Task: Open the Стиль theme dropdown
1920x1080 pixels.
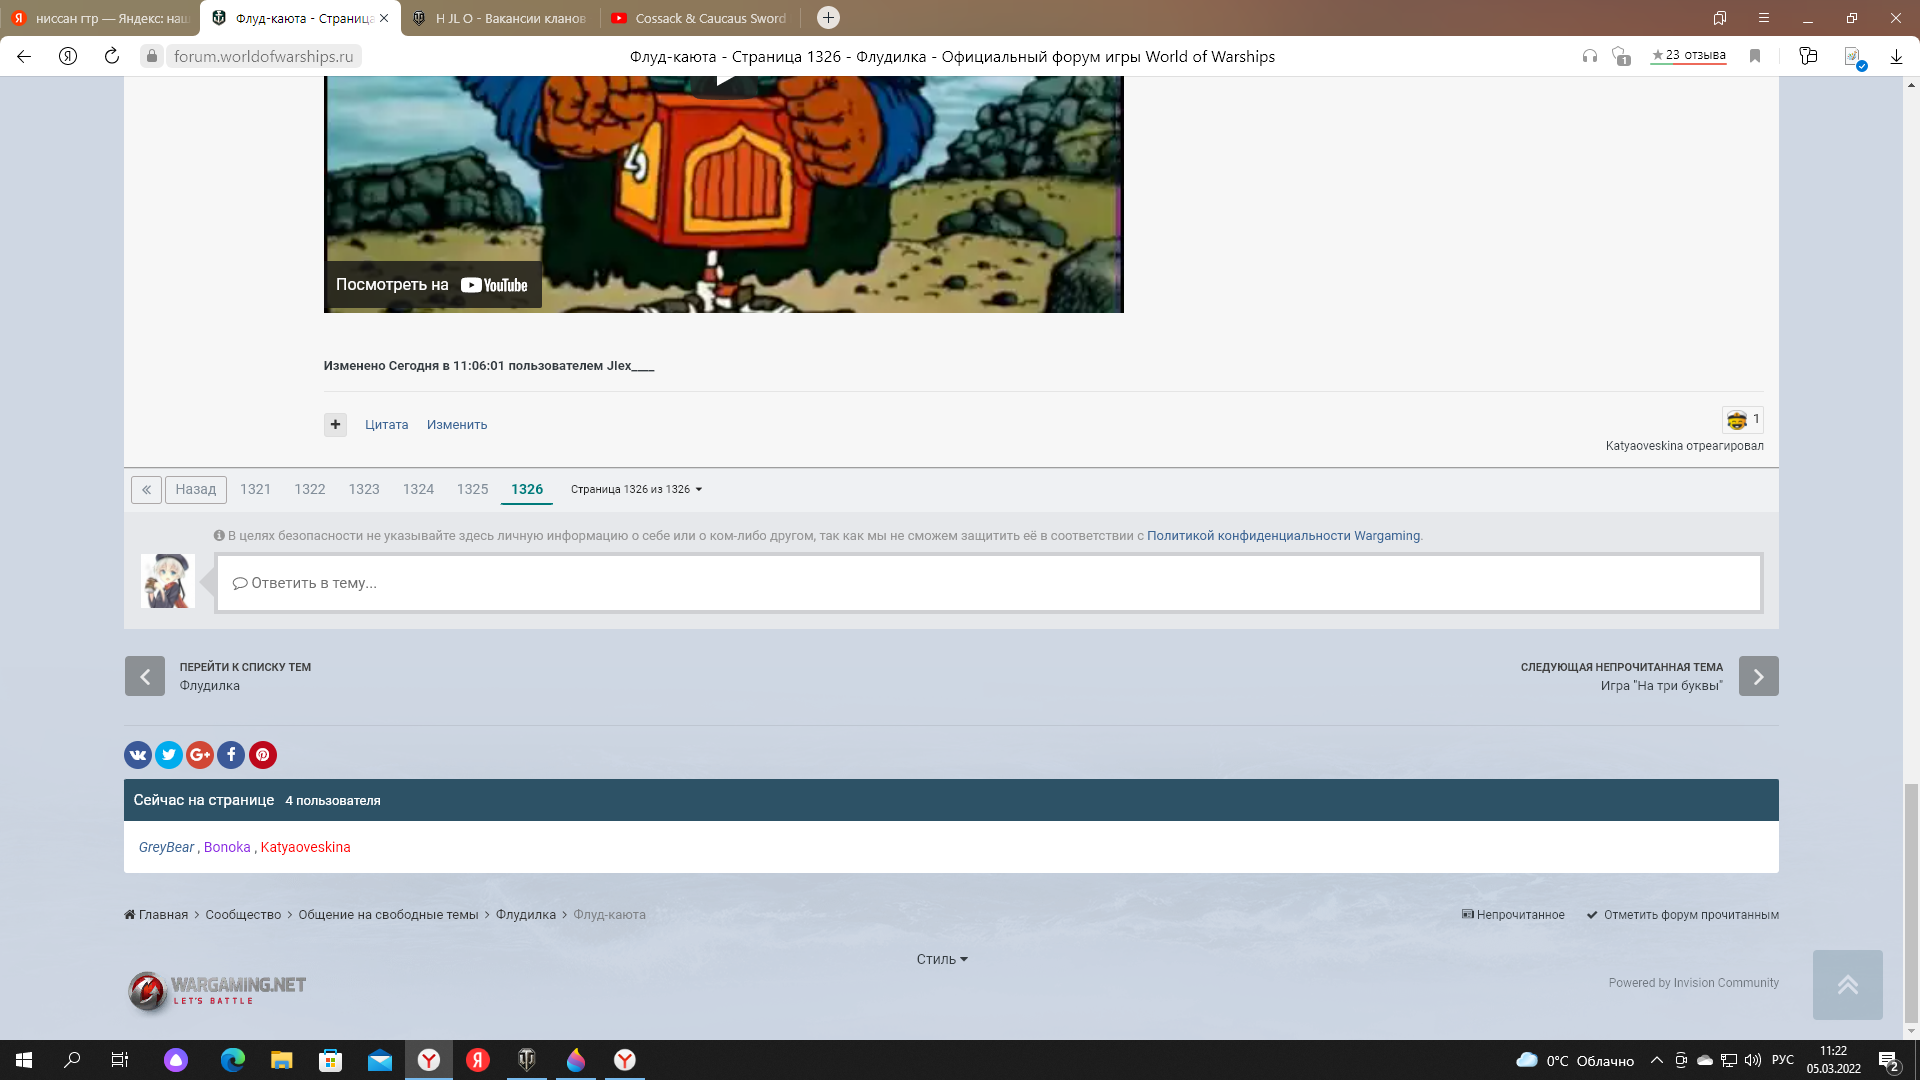Action: tap(942, 959)
